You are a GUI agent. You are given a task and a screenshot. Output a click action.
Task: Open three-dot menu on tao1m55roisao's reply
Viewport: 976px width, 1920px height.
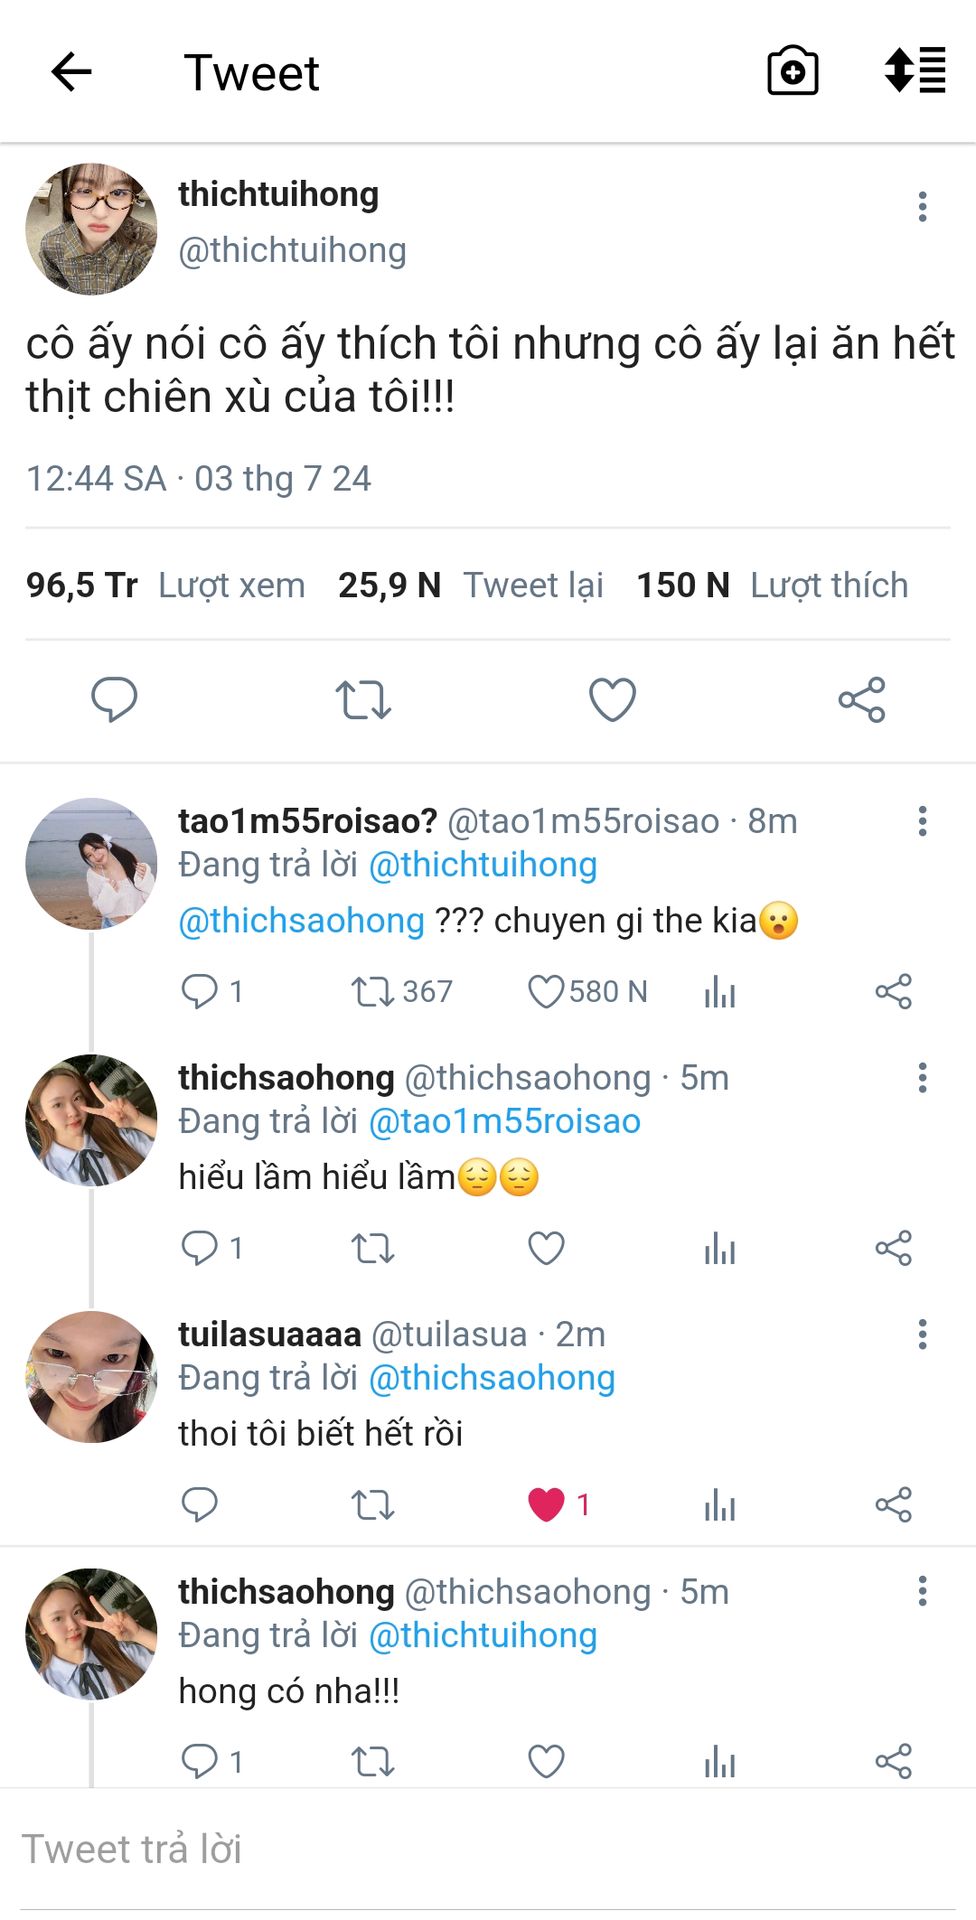pos(922,821)
